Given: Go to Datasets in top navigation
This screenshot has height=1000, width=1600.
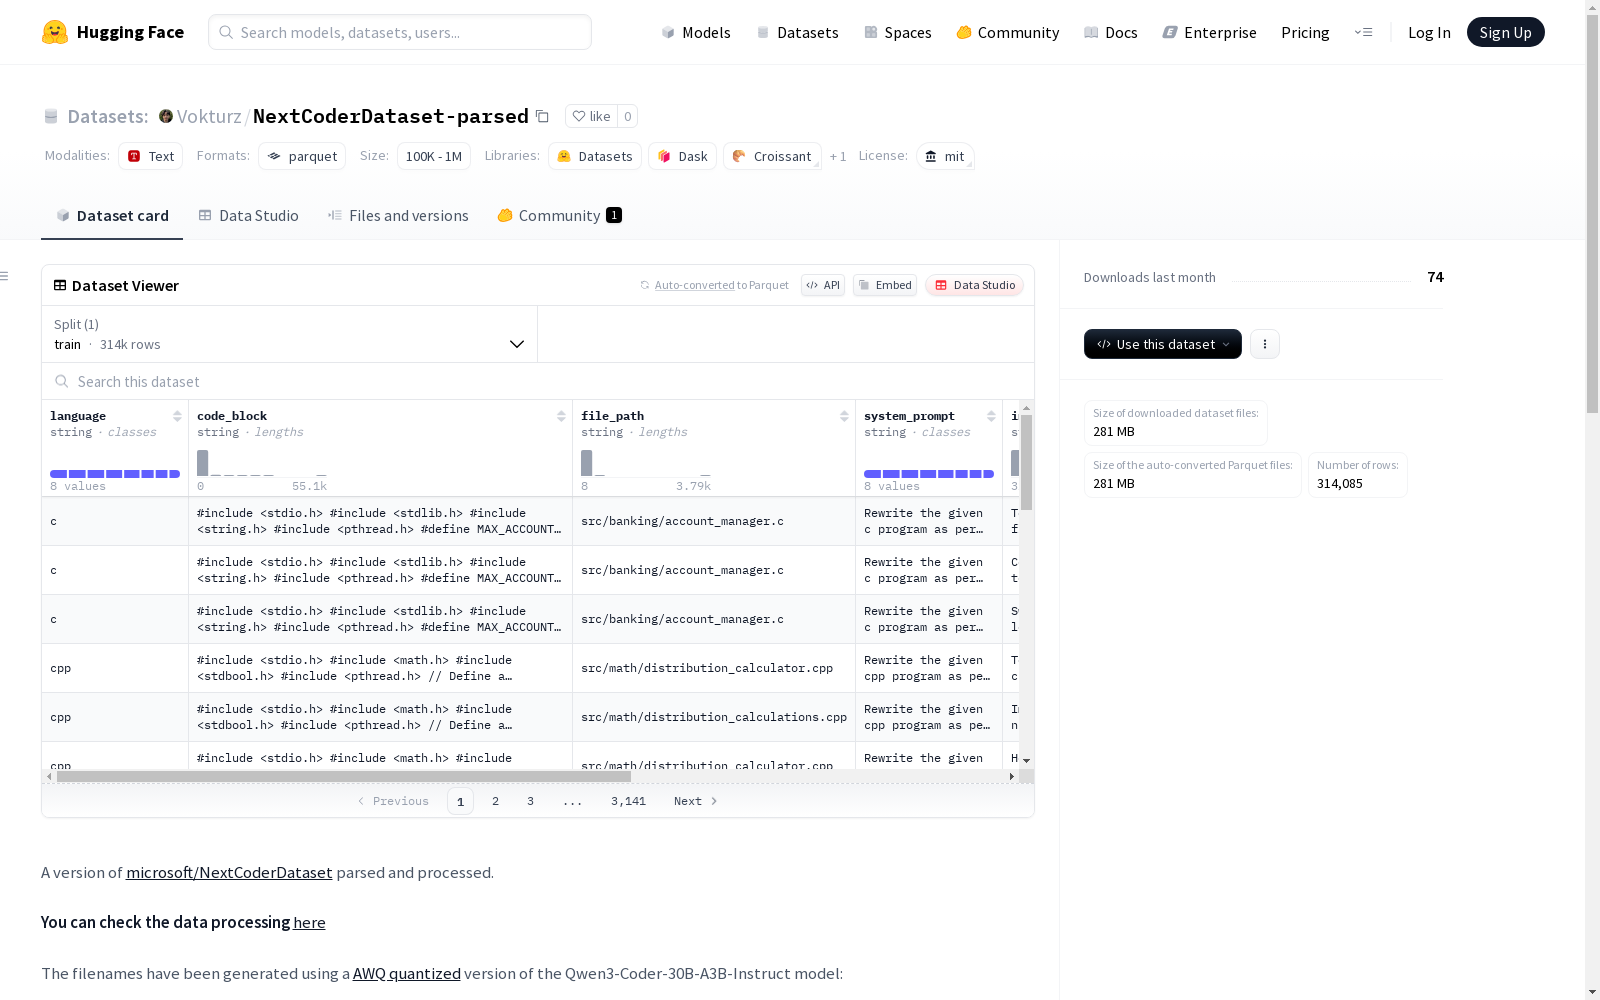Looking at the screenshot, I should (797, 32).
